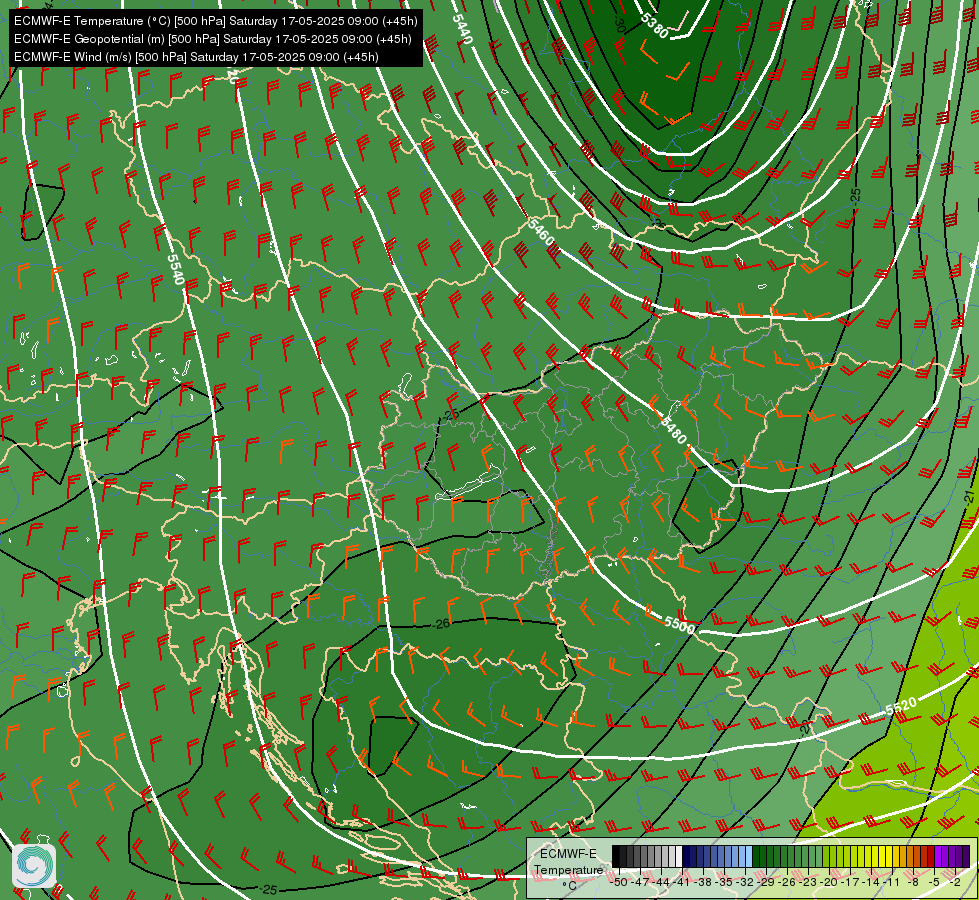
Task: Click the ECMWF-E Temperature 500 hPa title line
Action: (215, 21)
